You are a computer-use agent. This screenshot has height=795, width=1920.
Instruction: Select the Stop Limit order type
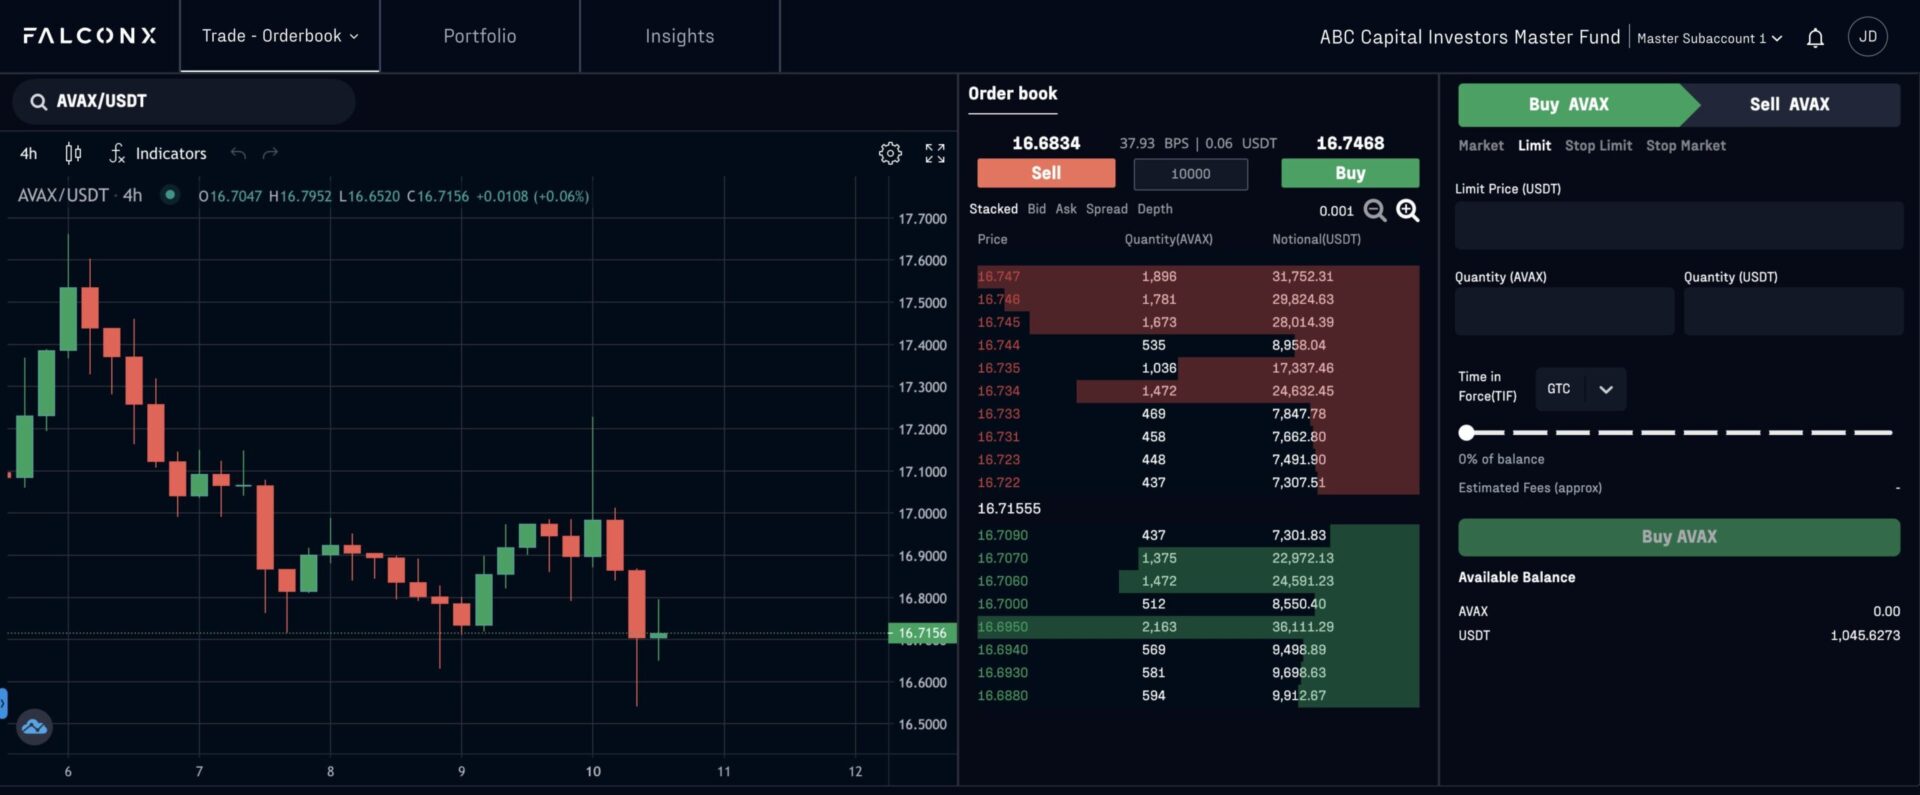click(1598, 146)
